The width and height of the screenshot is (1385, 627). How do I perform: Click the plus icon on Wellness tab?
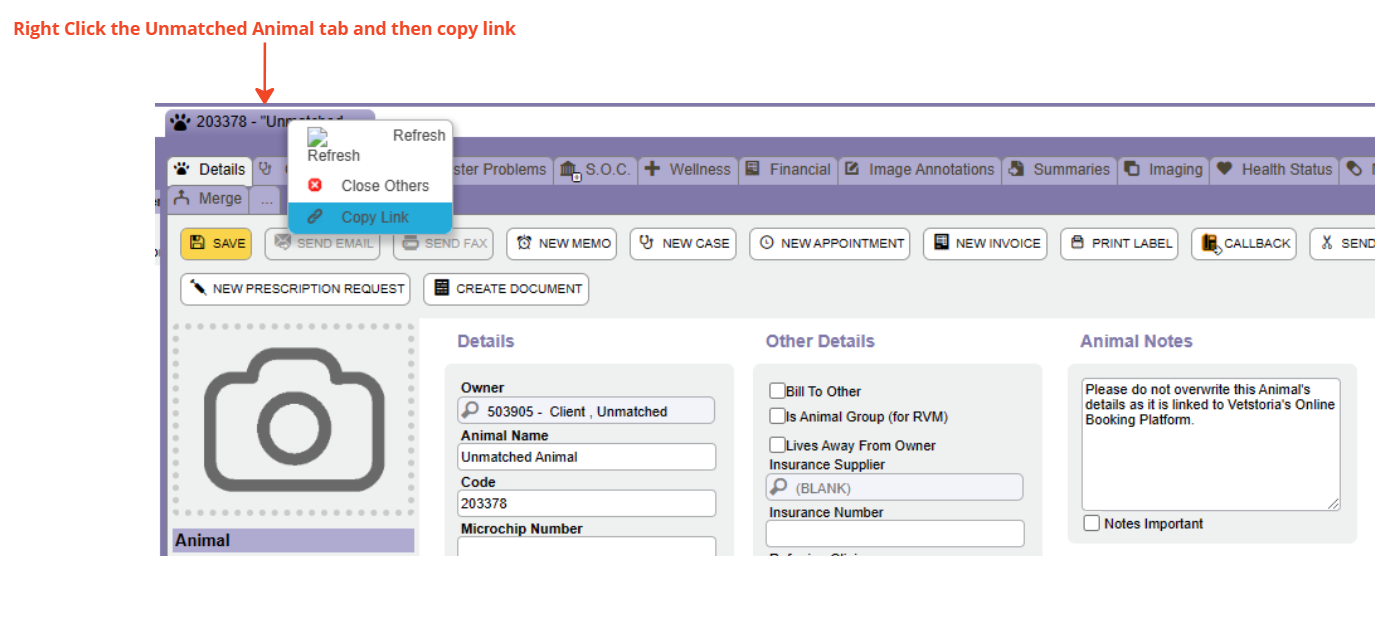[651, 169]
